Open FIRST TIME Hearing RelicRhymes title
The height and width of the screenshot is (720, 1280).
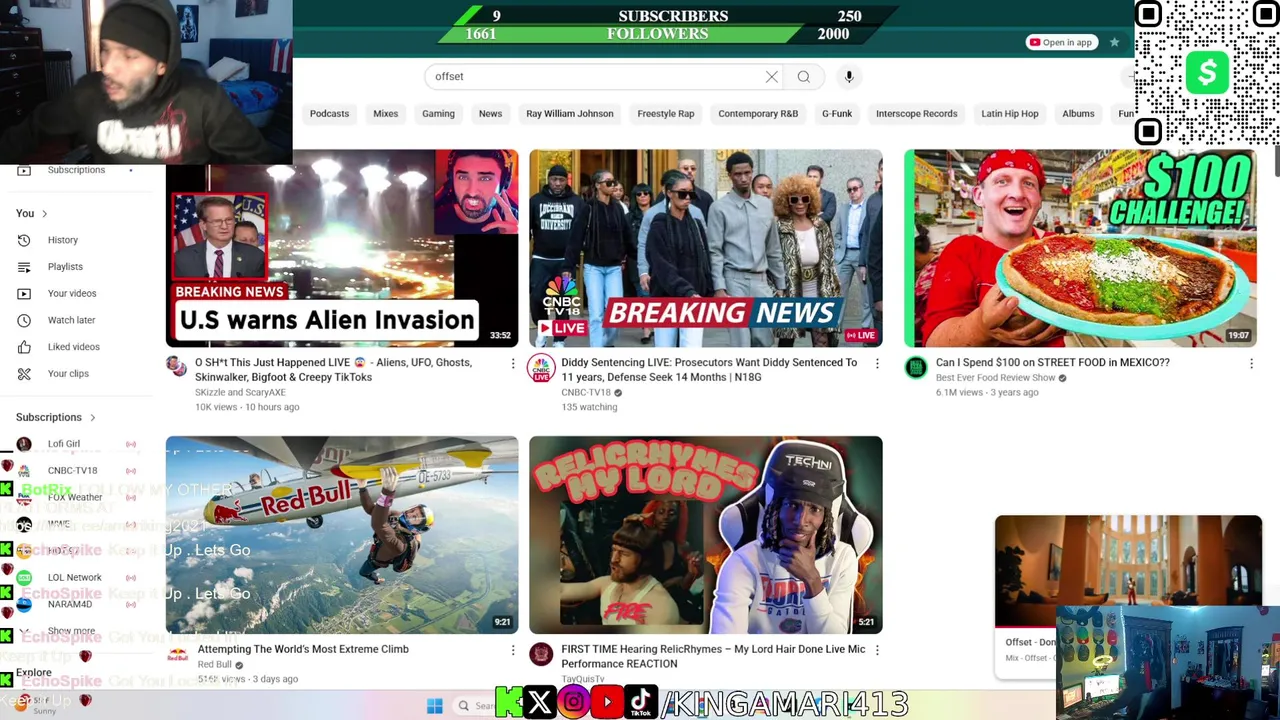713,656
